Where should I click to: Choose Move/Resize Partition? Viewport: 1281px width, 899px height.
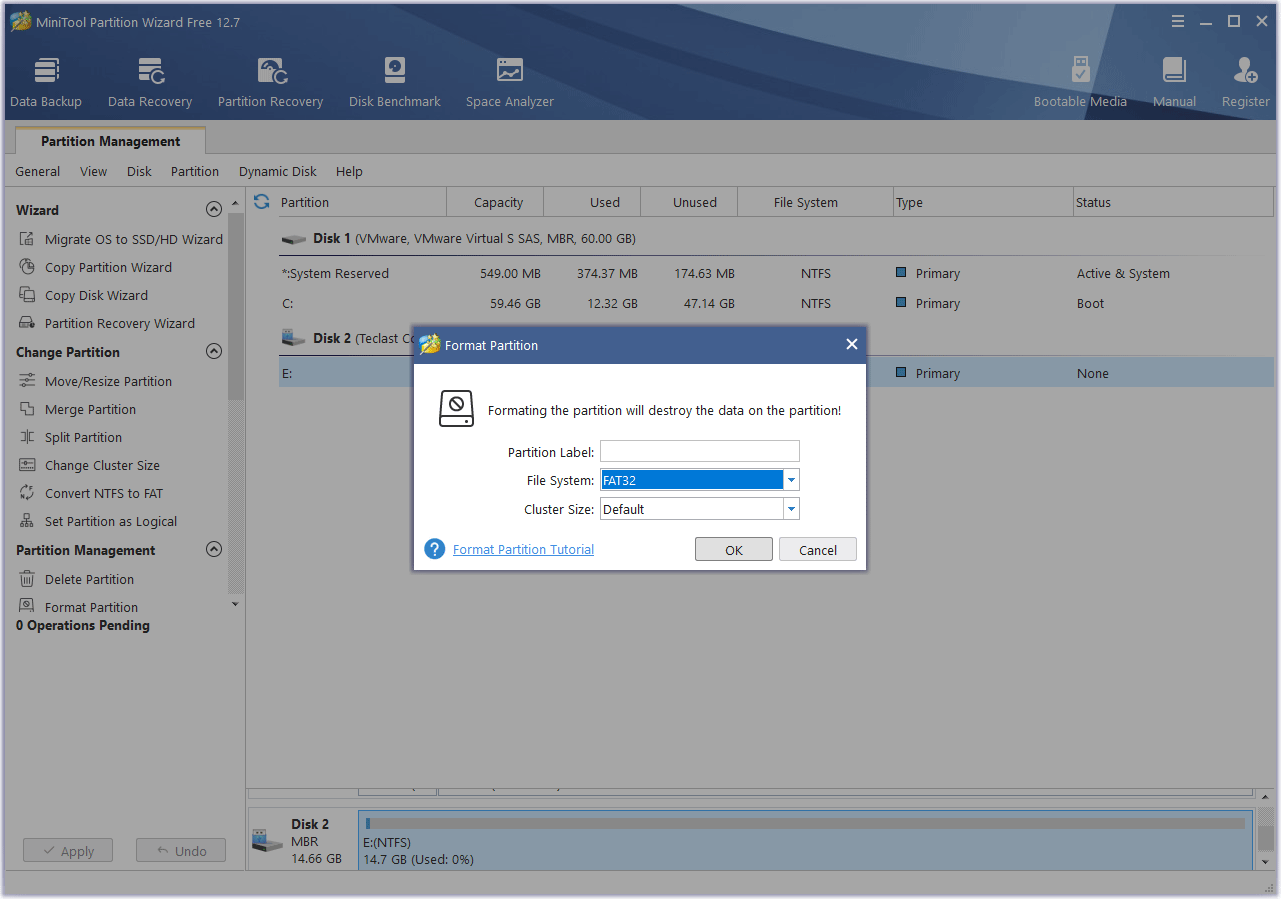click(x=95, y=381)
